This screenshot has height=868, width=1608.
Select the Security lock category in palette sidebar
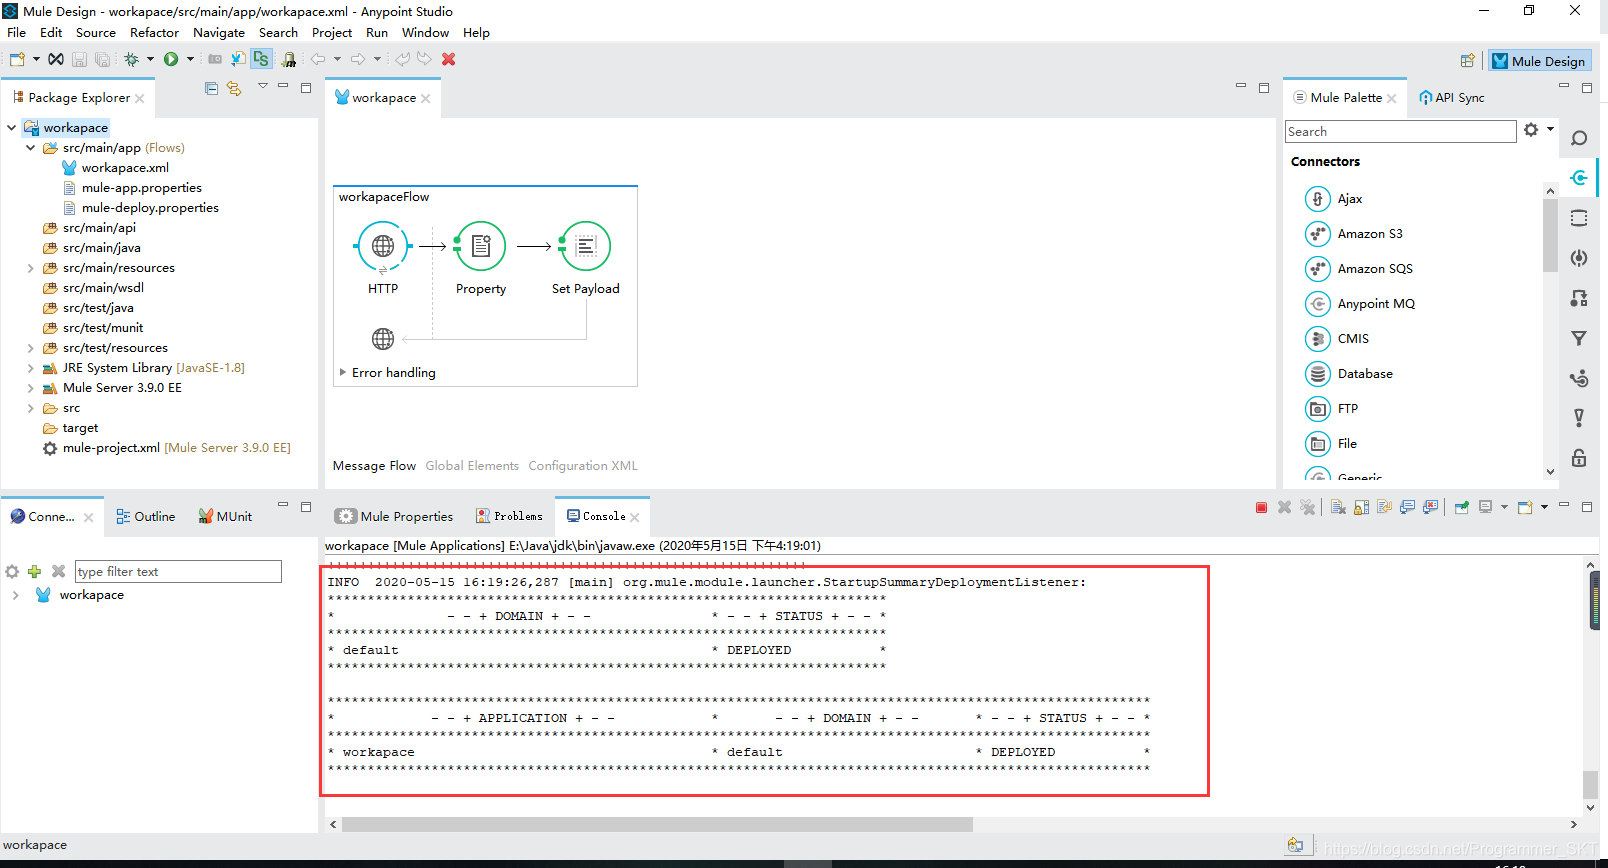click(1579, 458)
